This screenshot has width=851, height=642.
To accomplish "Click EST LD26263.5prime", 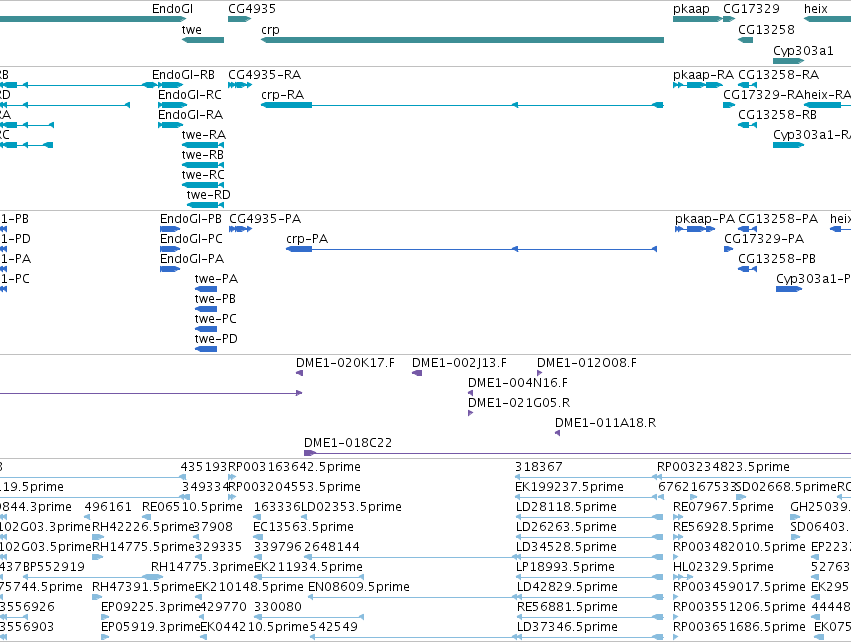I will click(x=589, y=537).
